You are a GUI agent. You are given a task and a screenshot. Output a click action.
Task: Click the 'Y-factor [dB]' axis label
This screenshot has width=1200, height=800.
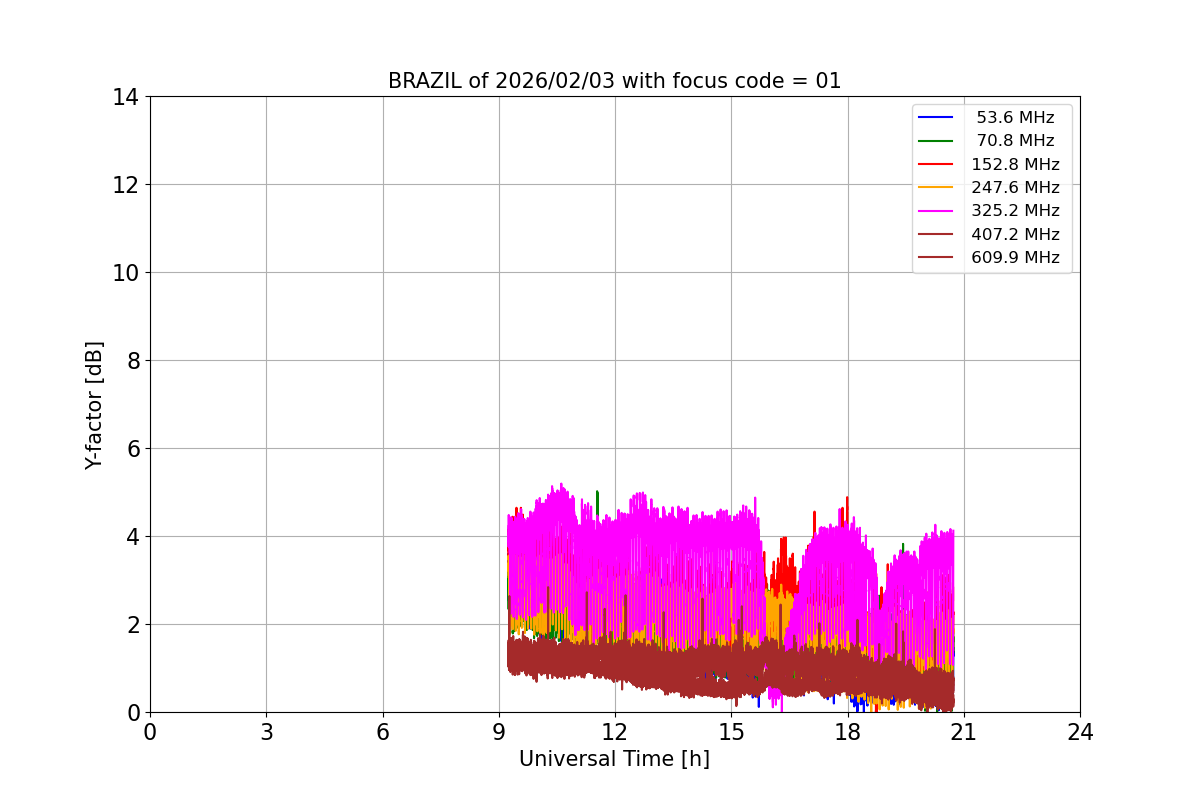(94, 405)
